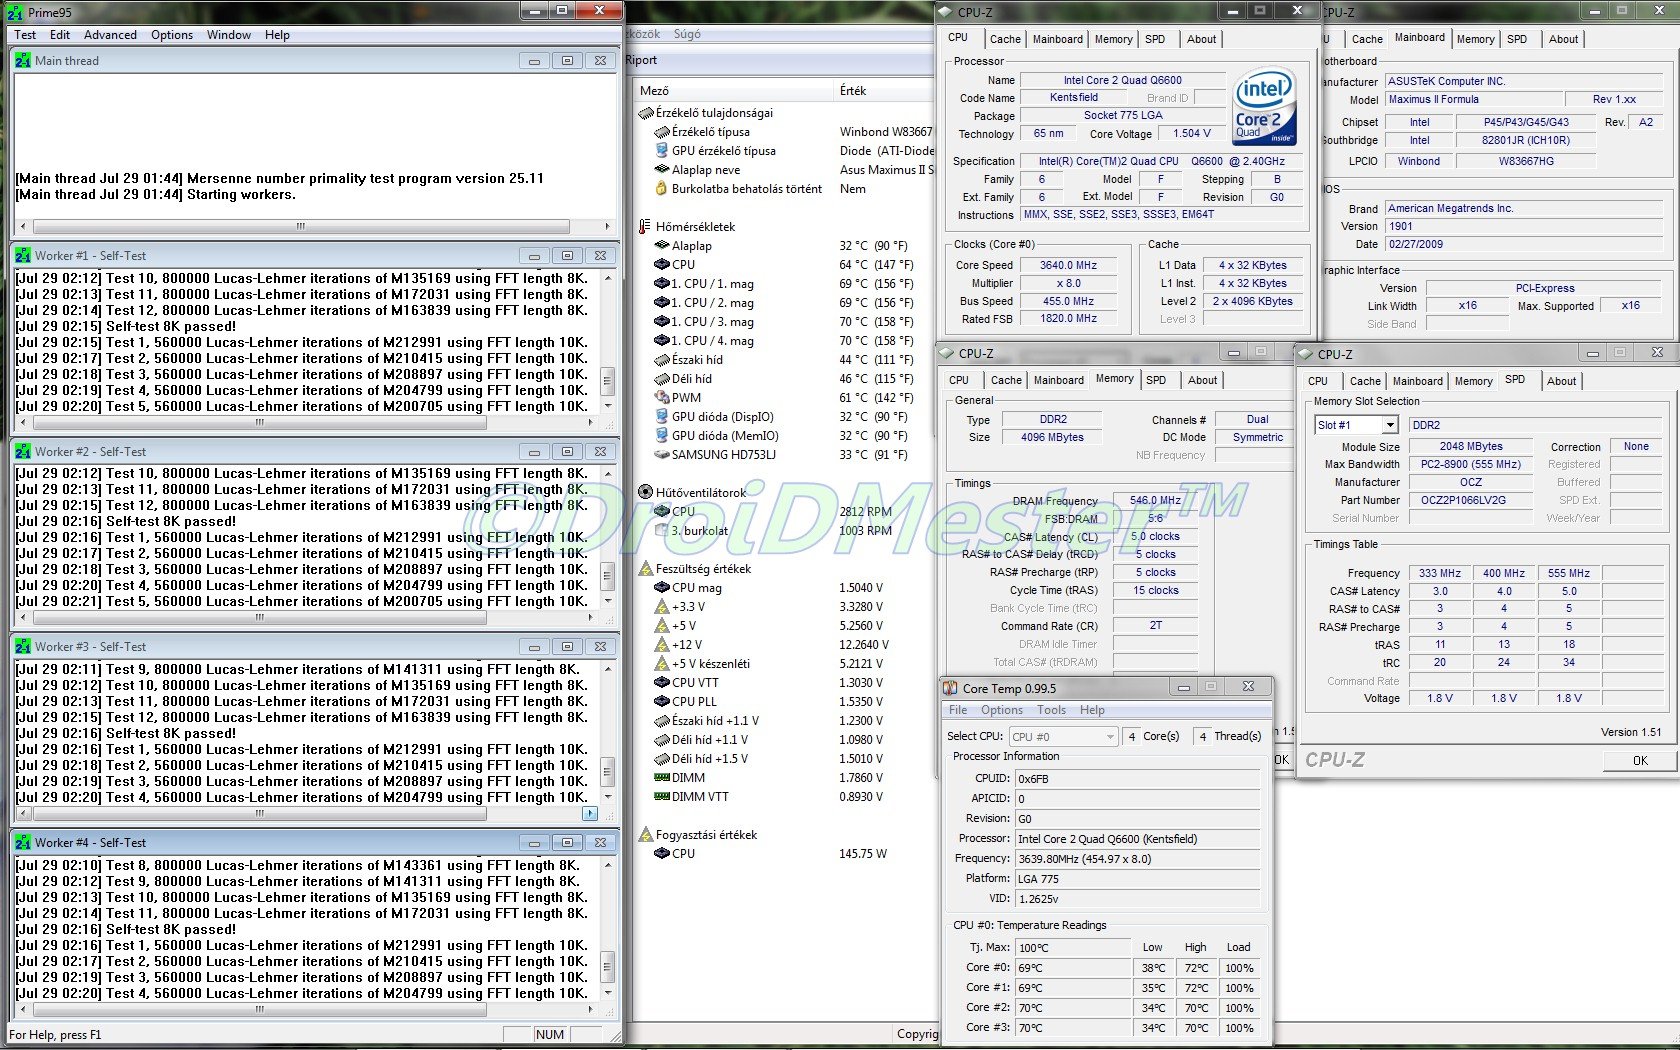Collapse Érzékelő tulajdonságai sensor properties group

(645, 113)
